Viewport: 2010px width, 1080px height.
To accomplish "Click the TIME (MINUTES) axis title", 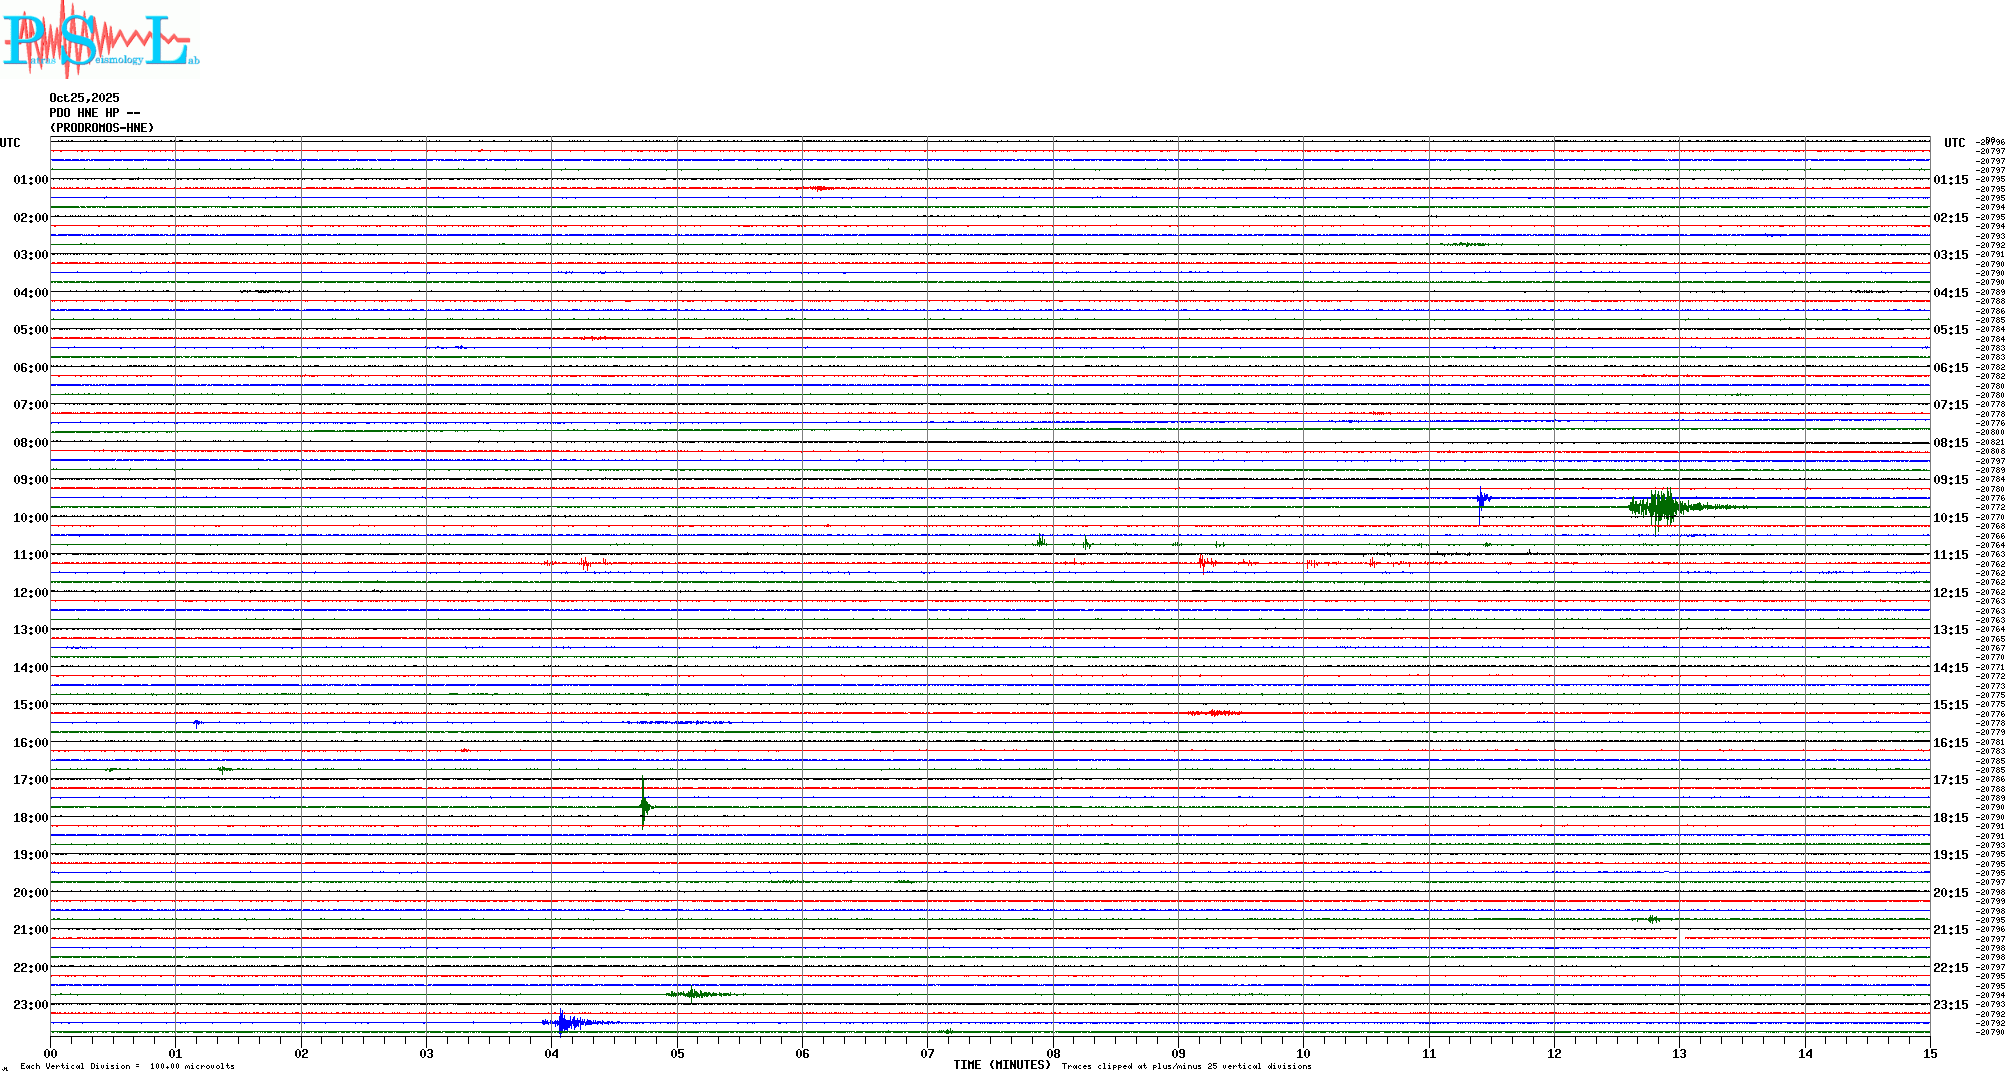I will 1001,1065.
